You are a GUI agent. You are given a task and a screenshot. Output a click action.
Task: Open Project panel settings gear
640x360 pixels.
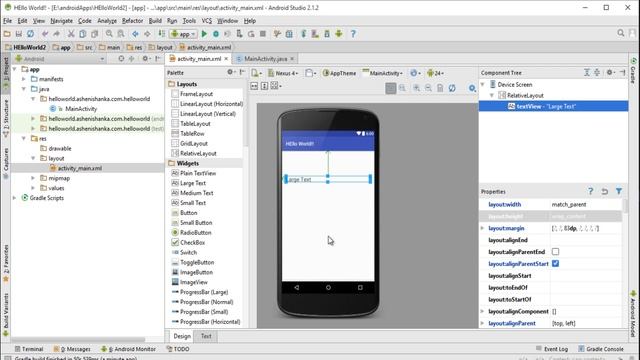[146, 59]
